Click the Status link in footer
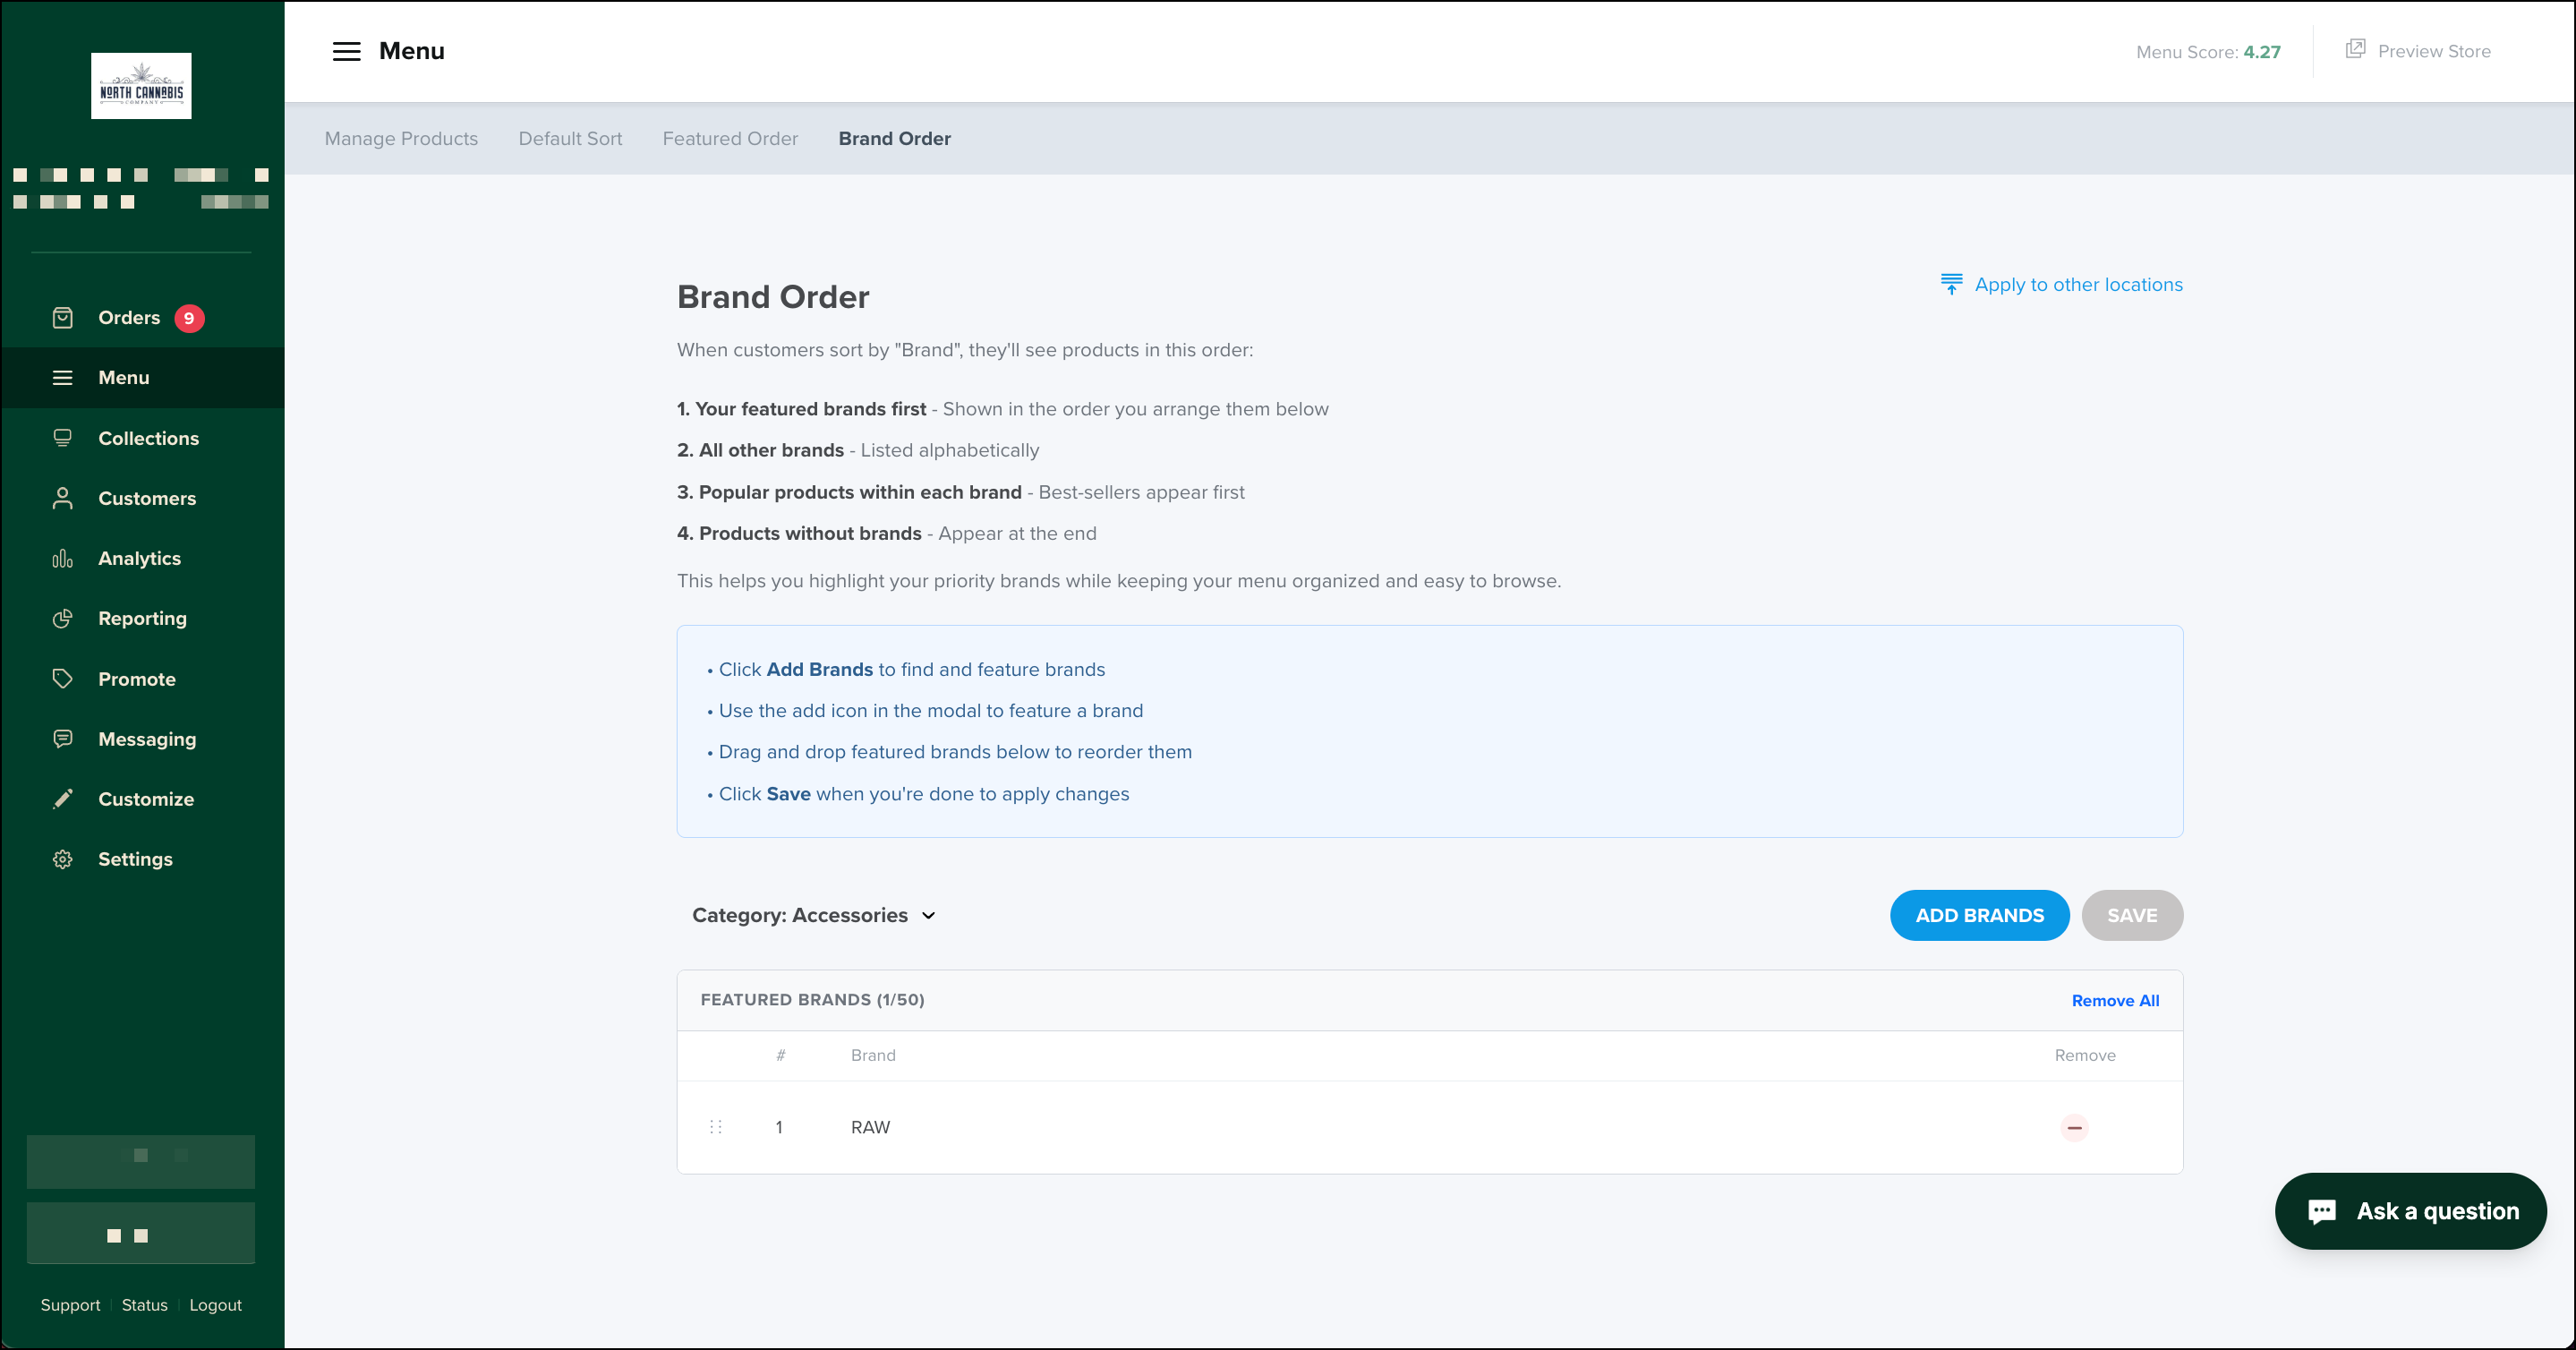This screenshot has width=2576, height=1350. 144,1305
